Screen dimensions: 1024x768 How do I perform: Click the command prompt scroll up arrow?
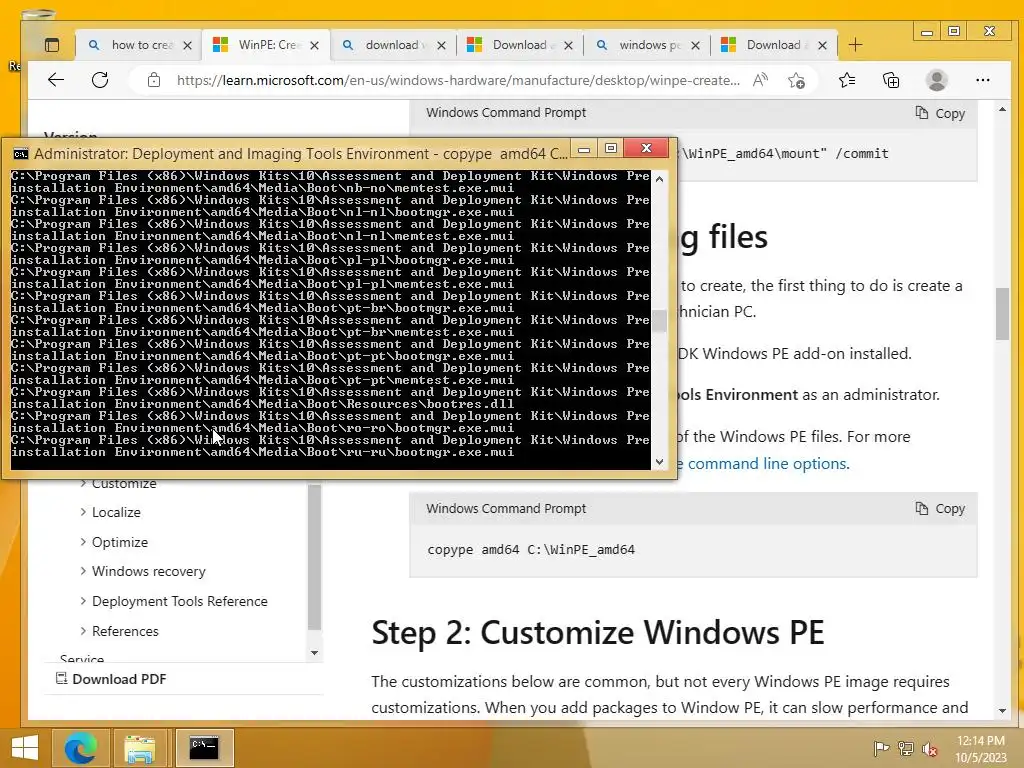(x=660, y=179)
